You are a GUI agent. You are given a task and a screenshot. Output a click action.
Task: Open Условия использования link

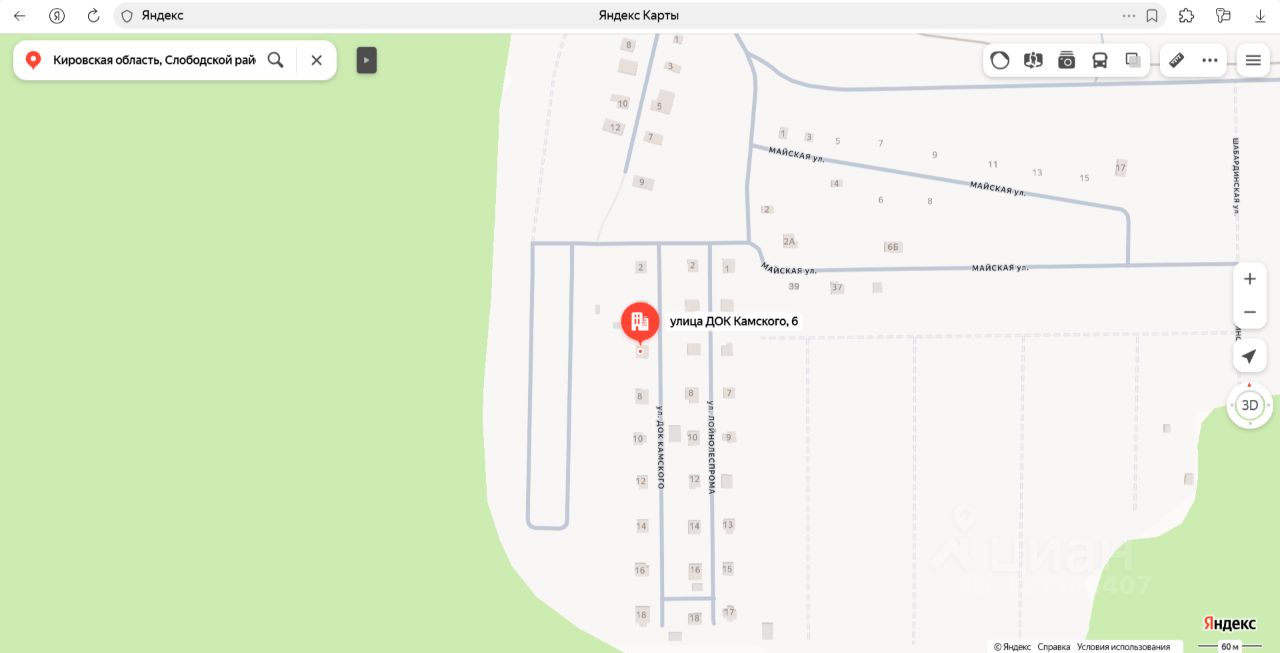click(x=1123, y=647)
